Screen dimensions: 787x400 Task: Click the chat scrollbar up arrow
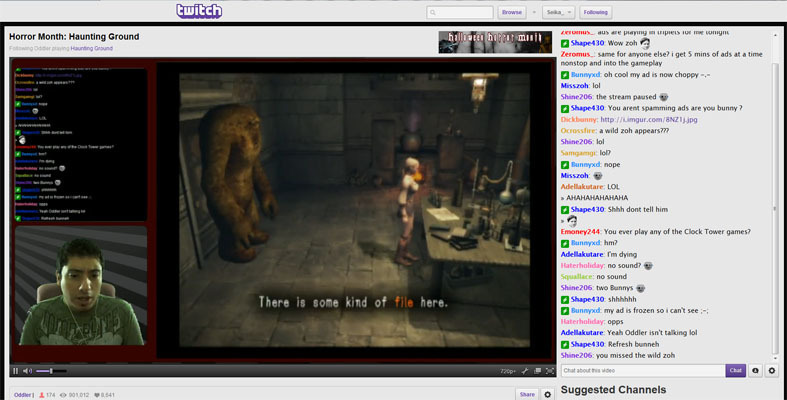point(774,36)
